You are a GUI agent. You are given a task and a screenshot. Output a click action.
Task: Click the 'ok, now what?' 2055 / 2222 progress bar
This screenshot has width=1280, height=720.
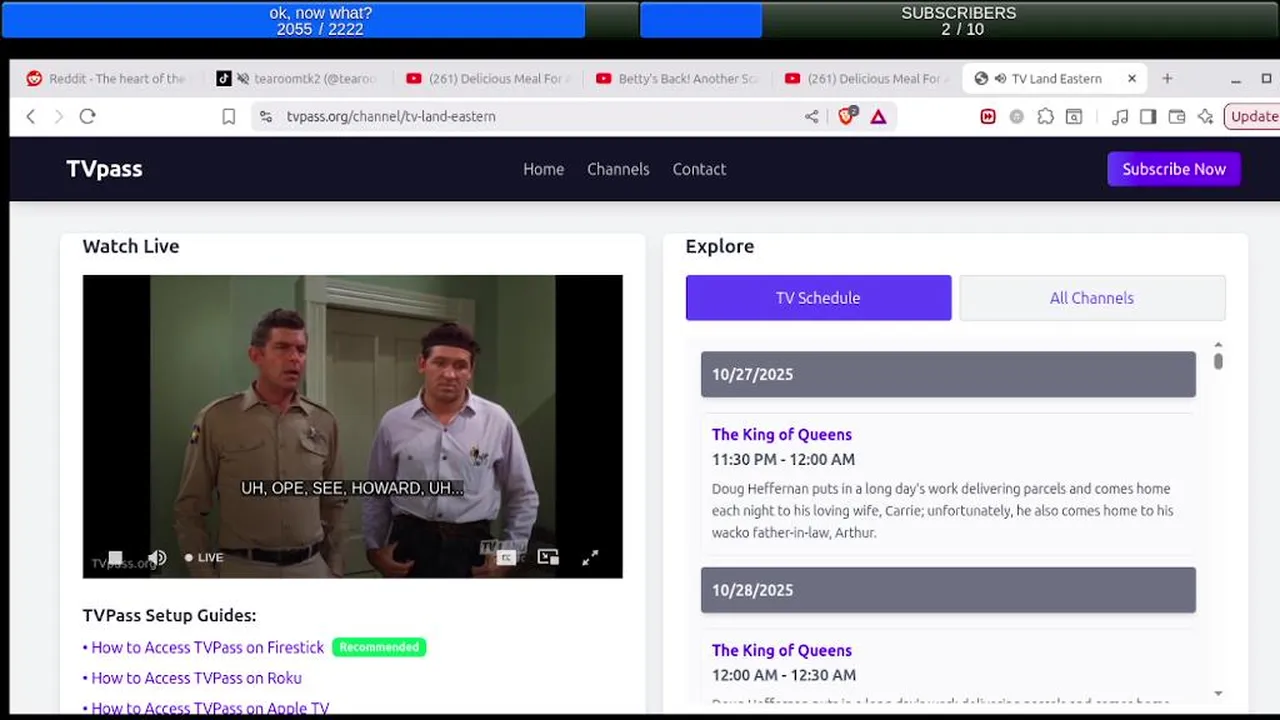coord(320,20)
